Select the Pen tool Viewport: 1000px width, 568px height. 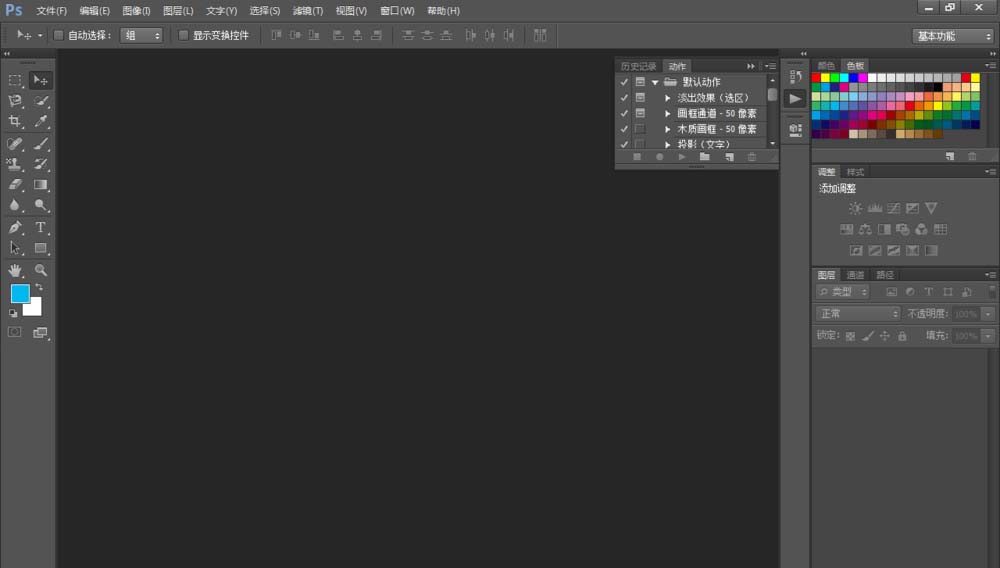15,227
